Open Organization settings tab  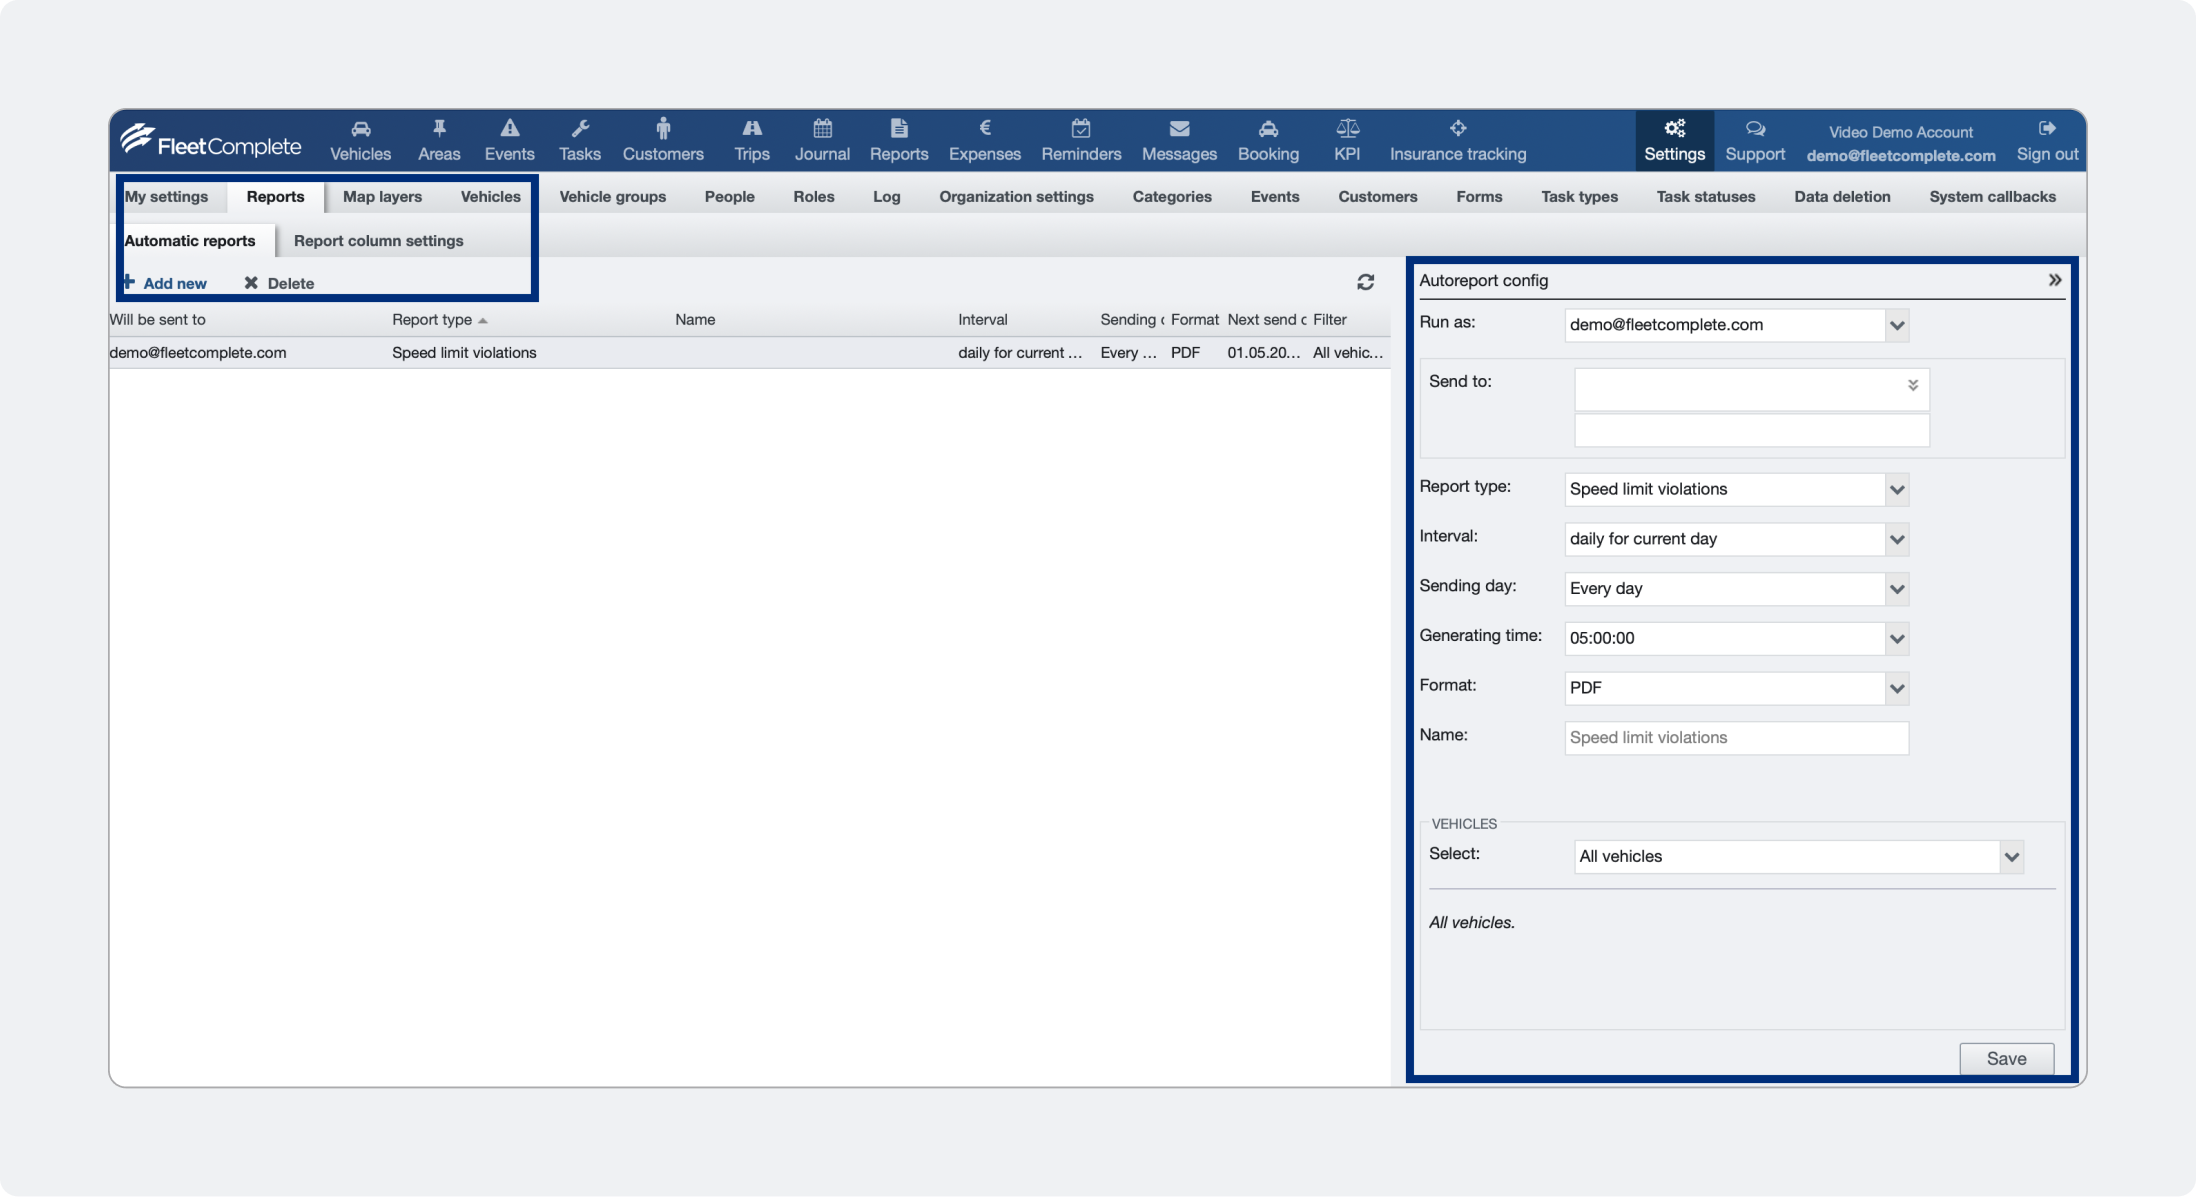click(1016, 196)
